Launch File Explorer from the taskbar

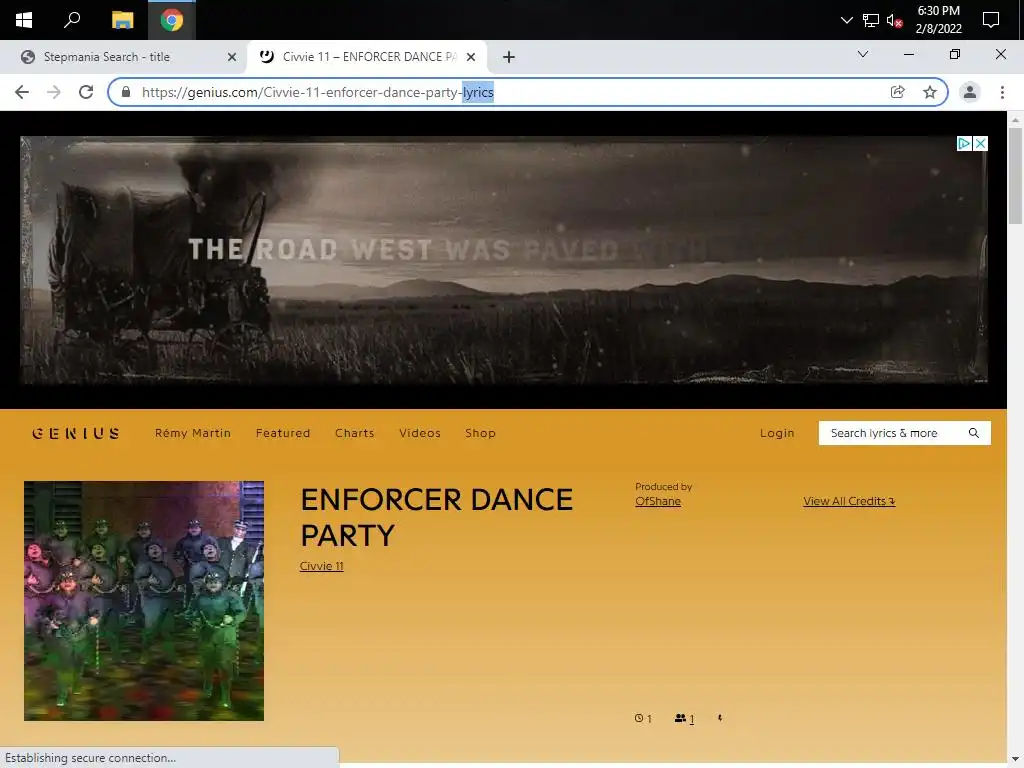pyautogui.click(x=122, y=20)
